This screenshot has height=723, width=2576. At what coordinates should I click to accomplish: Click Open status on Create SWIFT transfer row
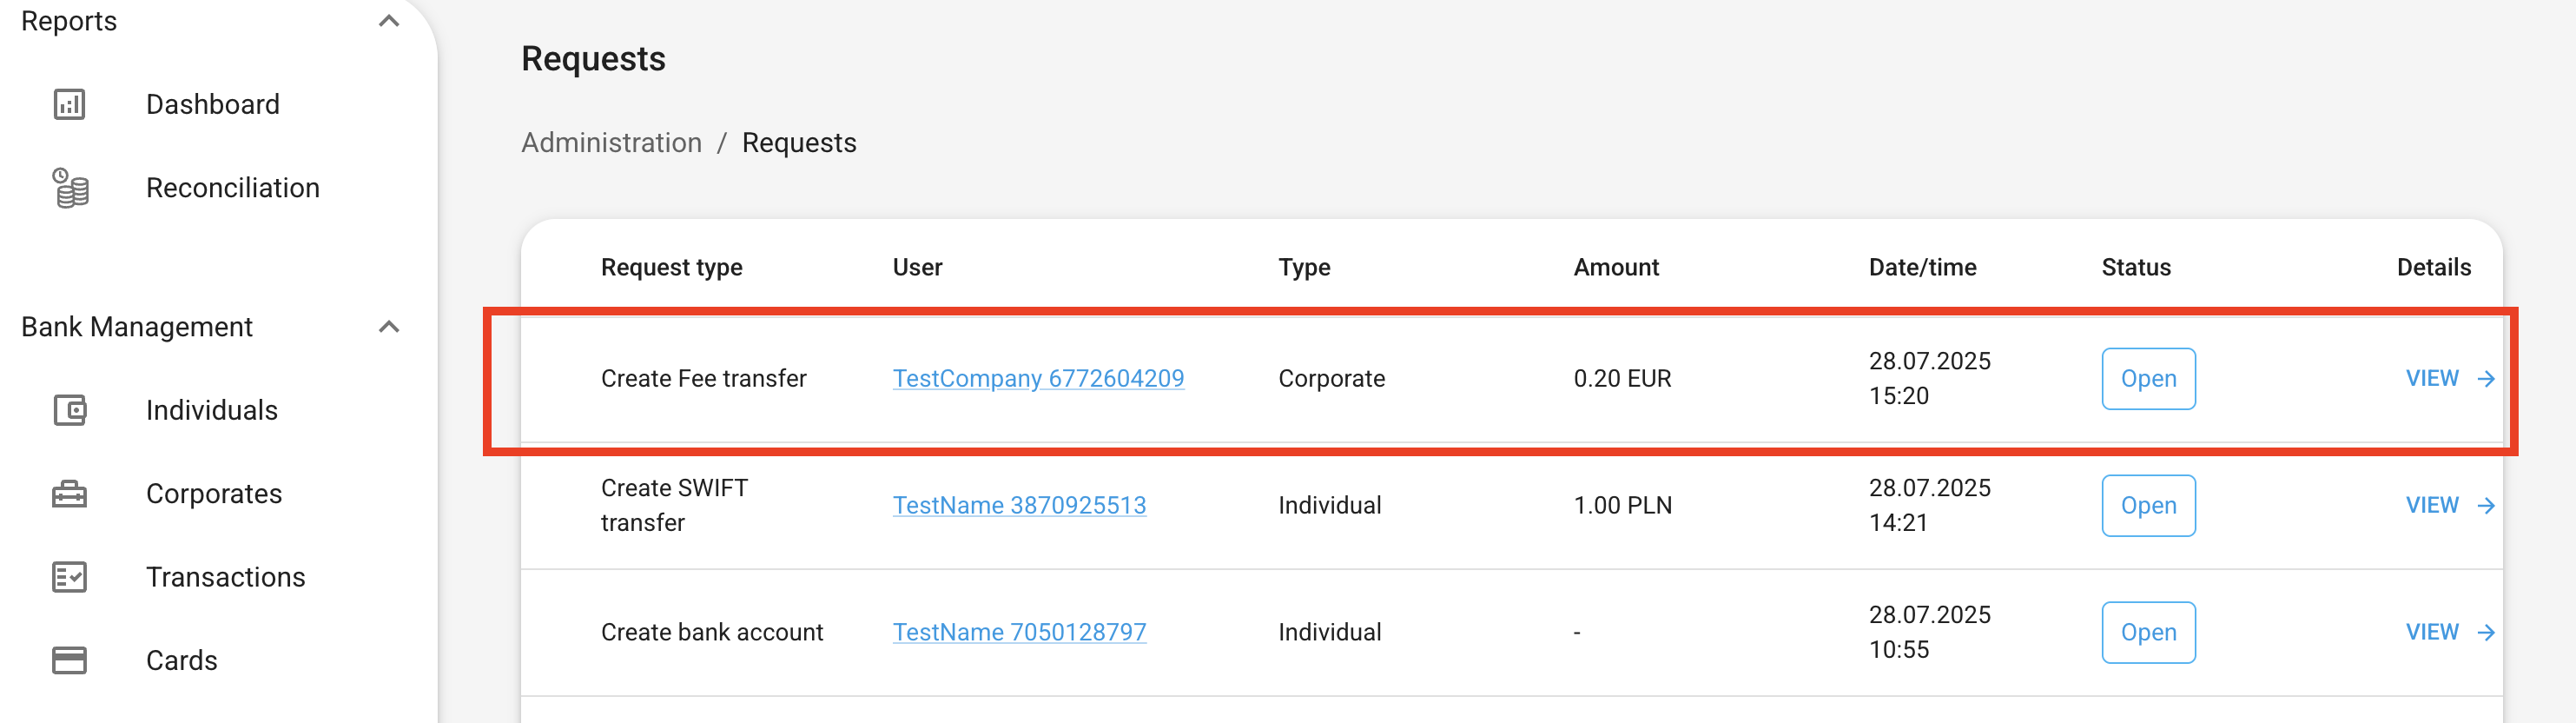(2148, 506)
